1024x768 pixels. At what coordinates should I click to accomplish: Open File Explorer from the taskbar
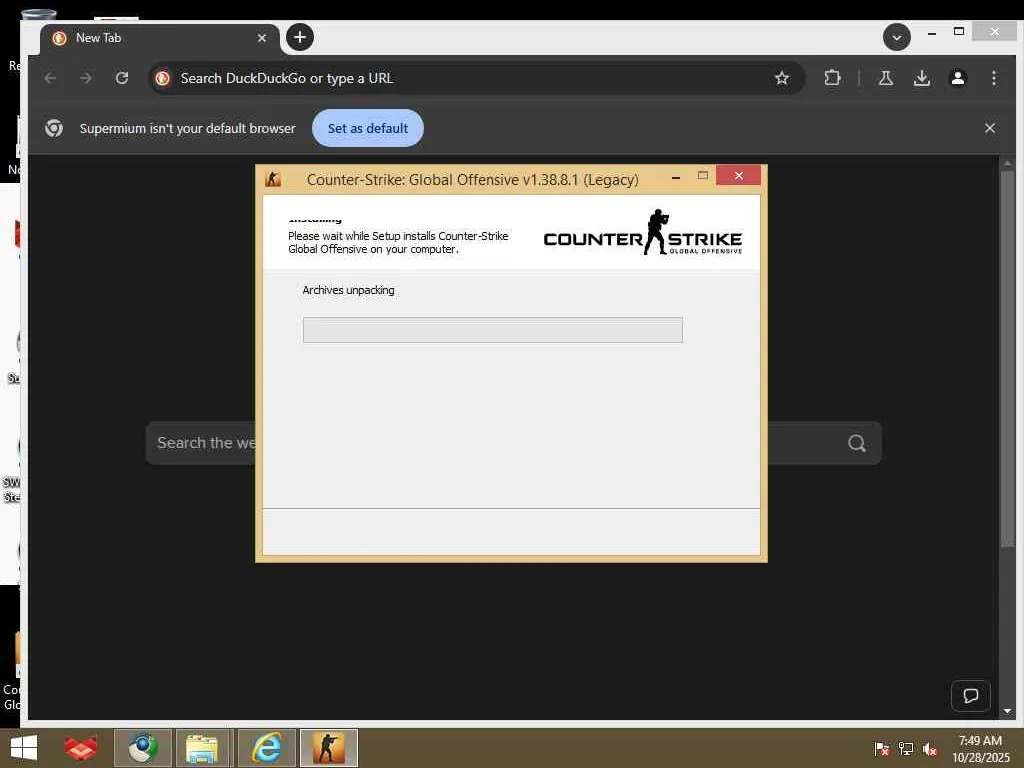pos(204,748)
